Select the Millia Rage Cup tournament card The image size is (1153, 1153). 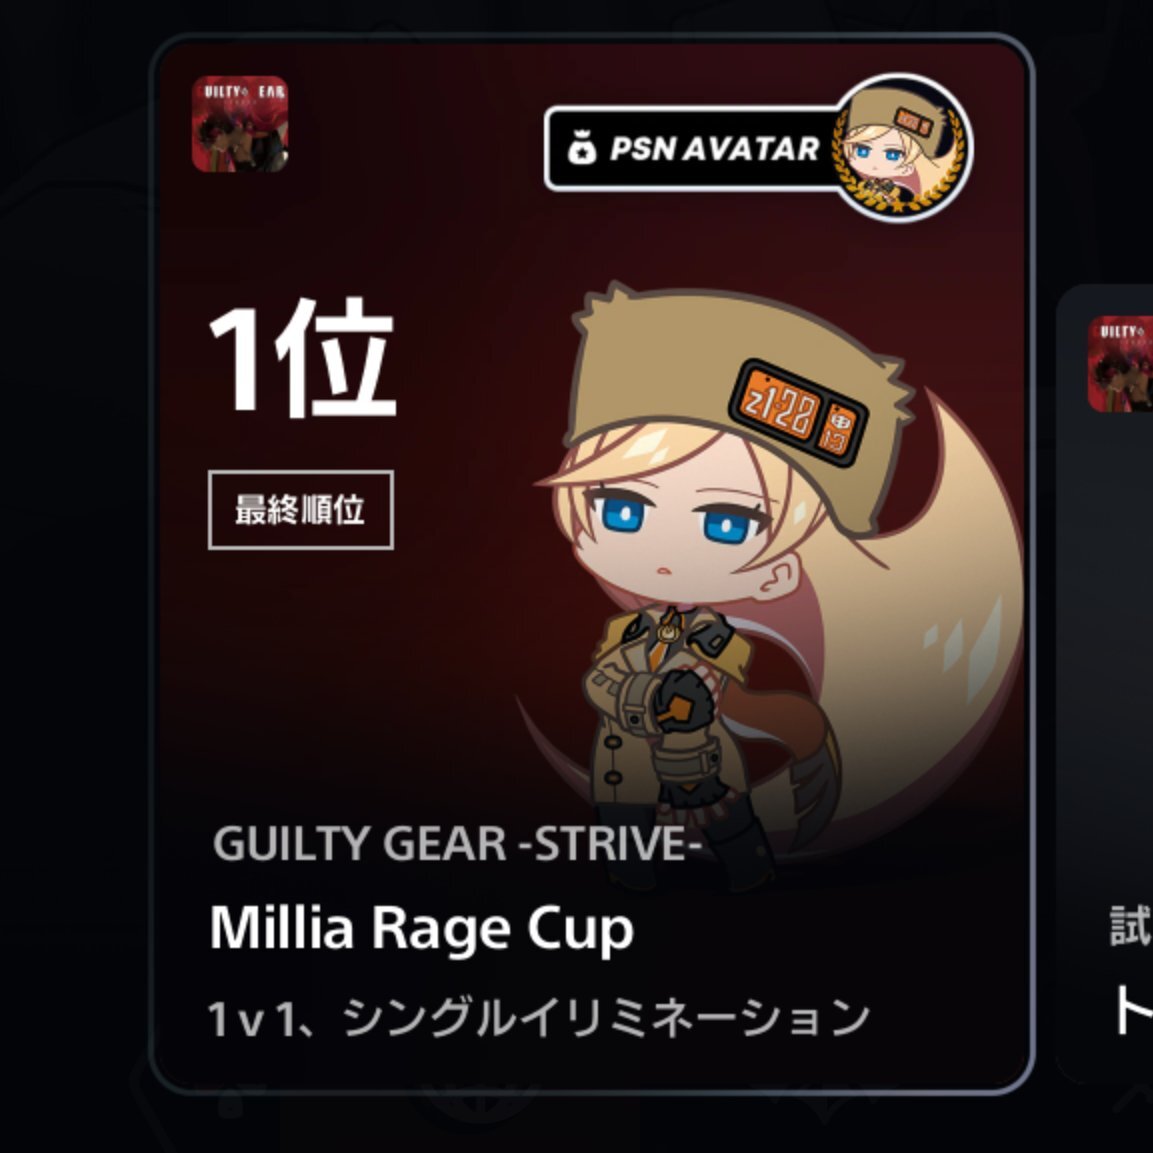point(592,564)
